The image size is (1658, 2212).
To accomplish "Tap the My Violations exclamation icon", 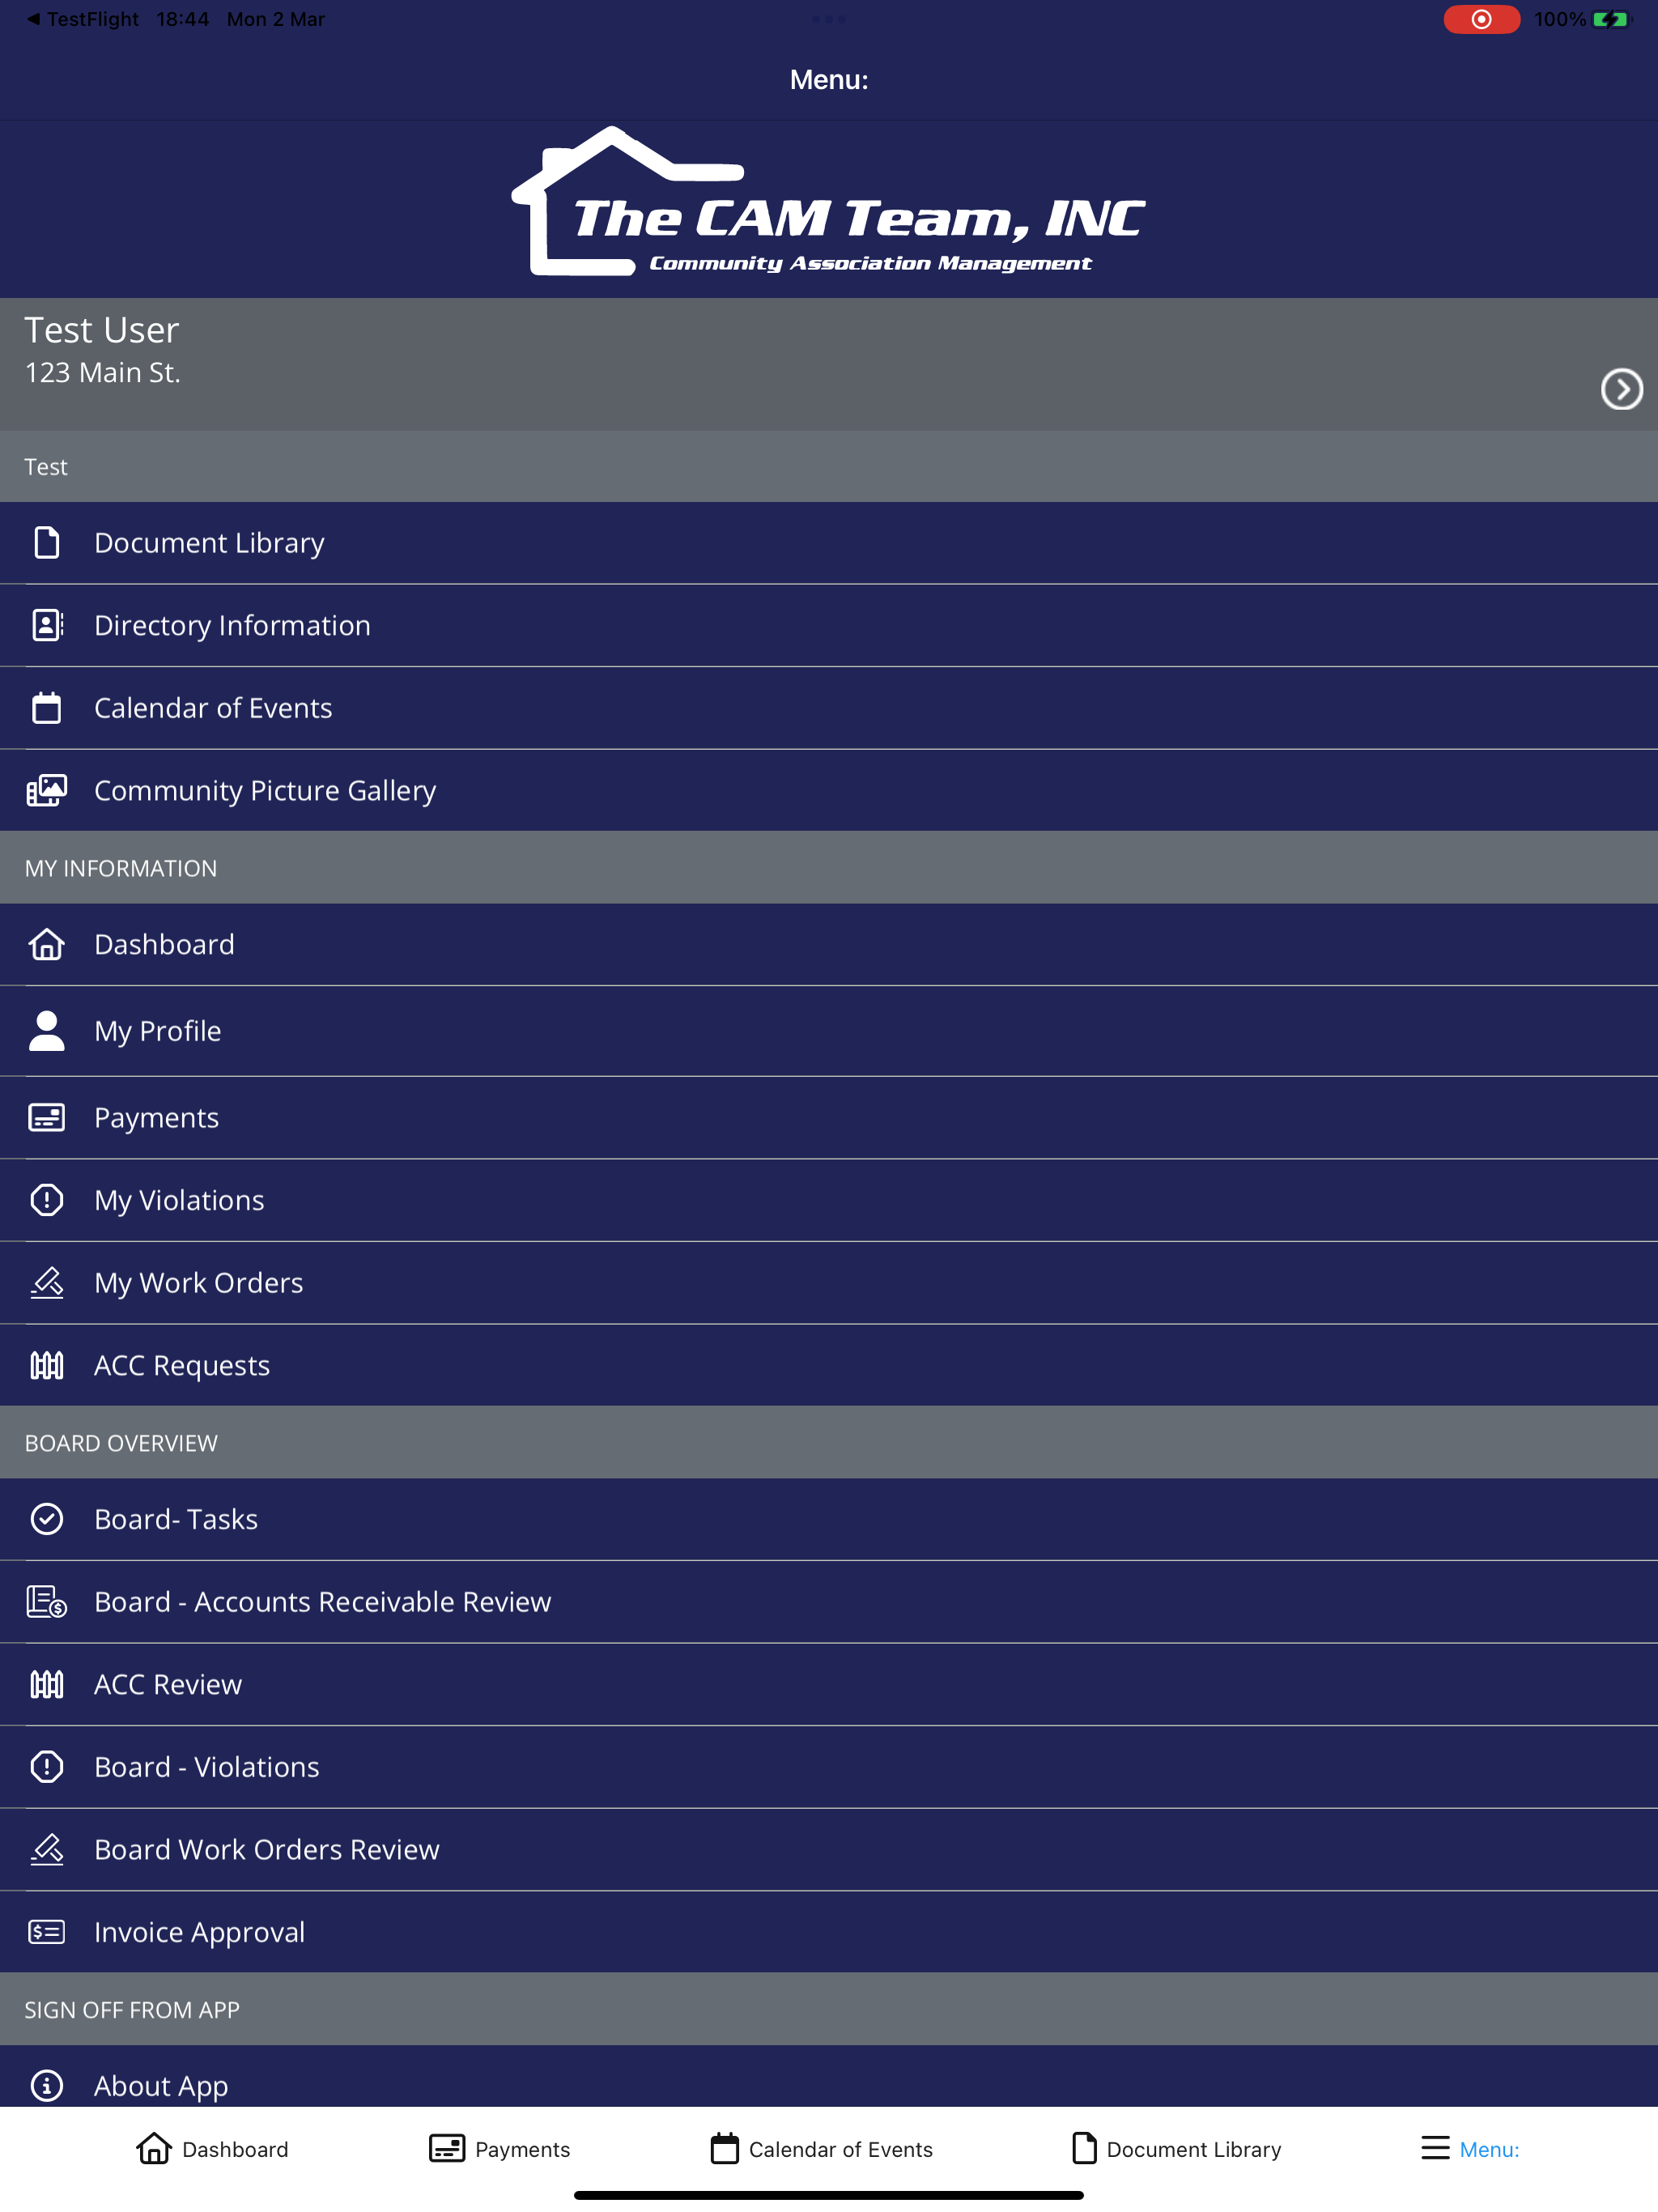I will tap(46, 1200).
